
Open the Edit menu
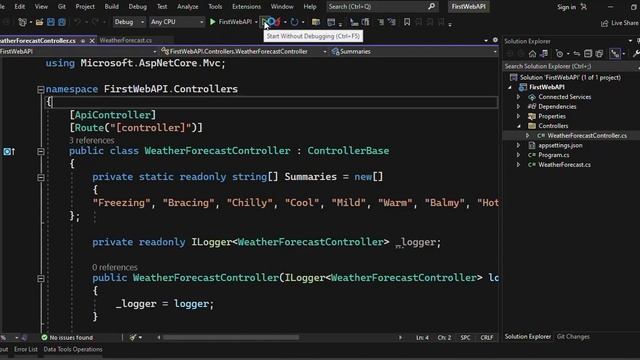pyautogui.click(x=20, y=7)
